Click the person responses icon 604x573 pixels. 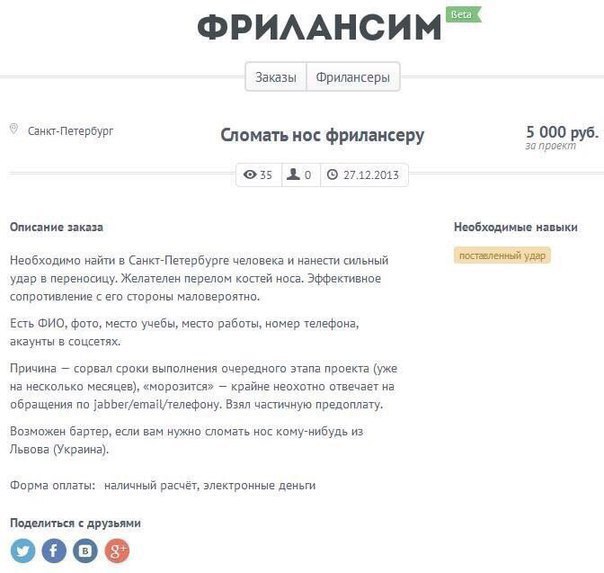(294, 175)
